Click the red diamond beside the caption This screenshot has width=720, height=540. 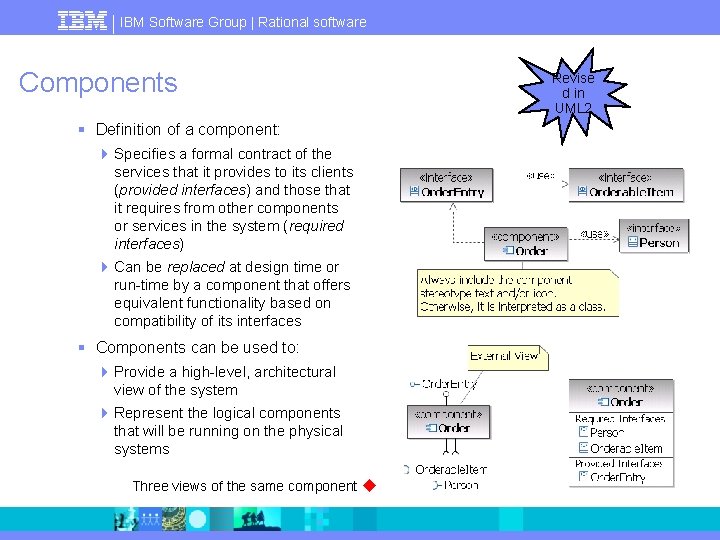(x=369, y=485)
